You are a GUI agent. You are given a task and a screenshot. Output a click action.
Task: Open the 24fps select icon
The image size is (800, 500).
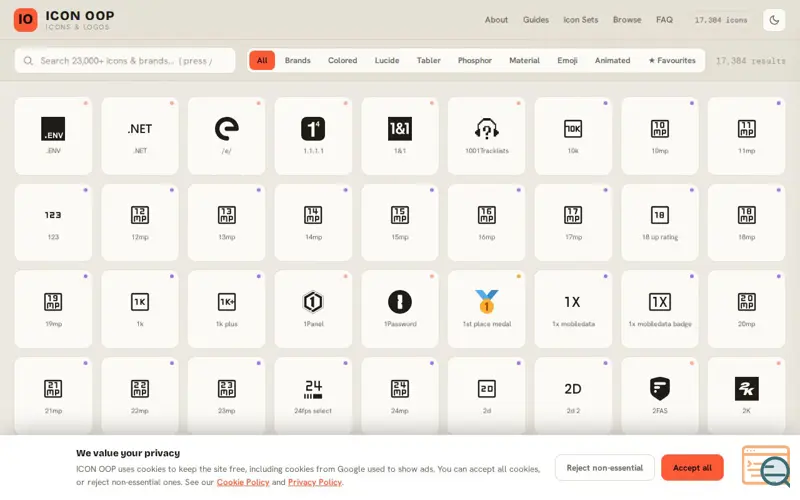pos(313,396)
